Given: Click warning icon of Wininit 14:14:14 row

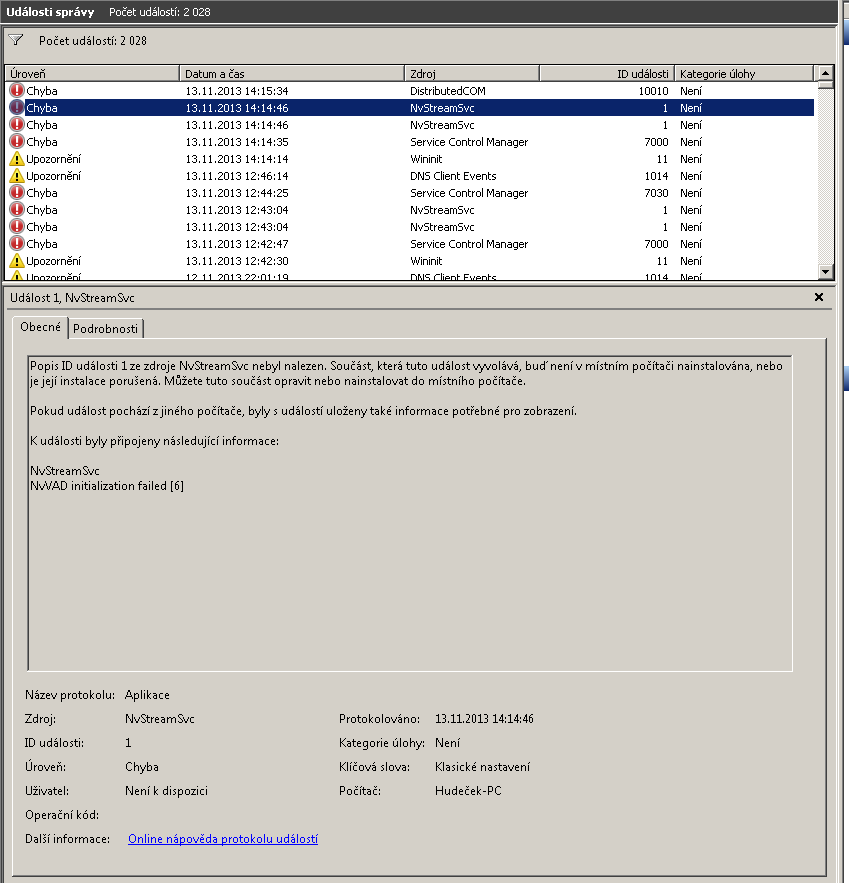Looking at the screenshot, I should click(17, 159).
